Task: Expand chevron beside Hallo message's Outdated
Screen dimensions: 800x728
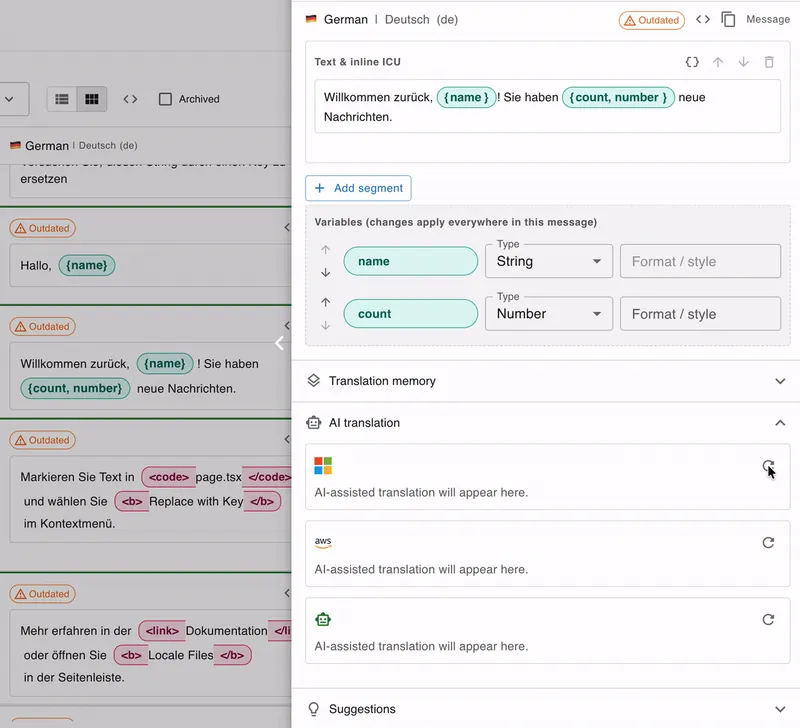Action: (287, 227)
